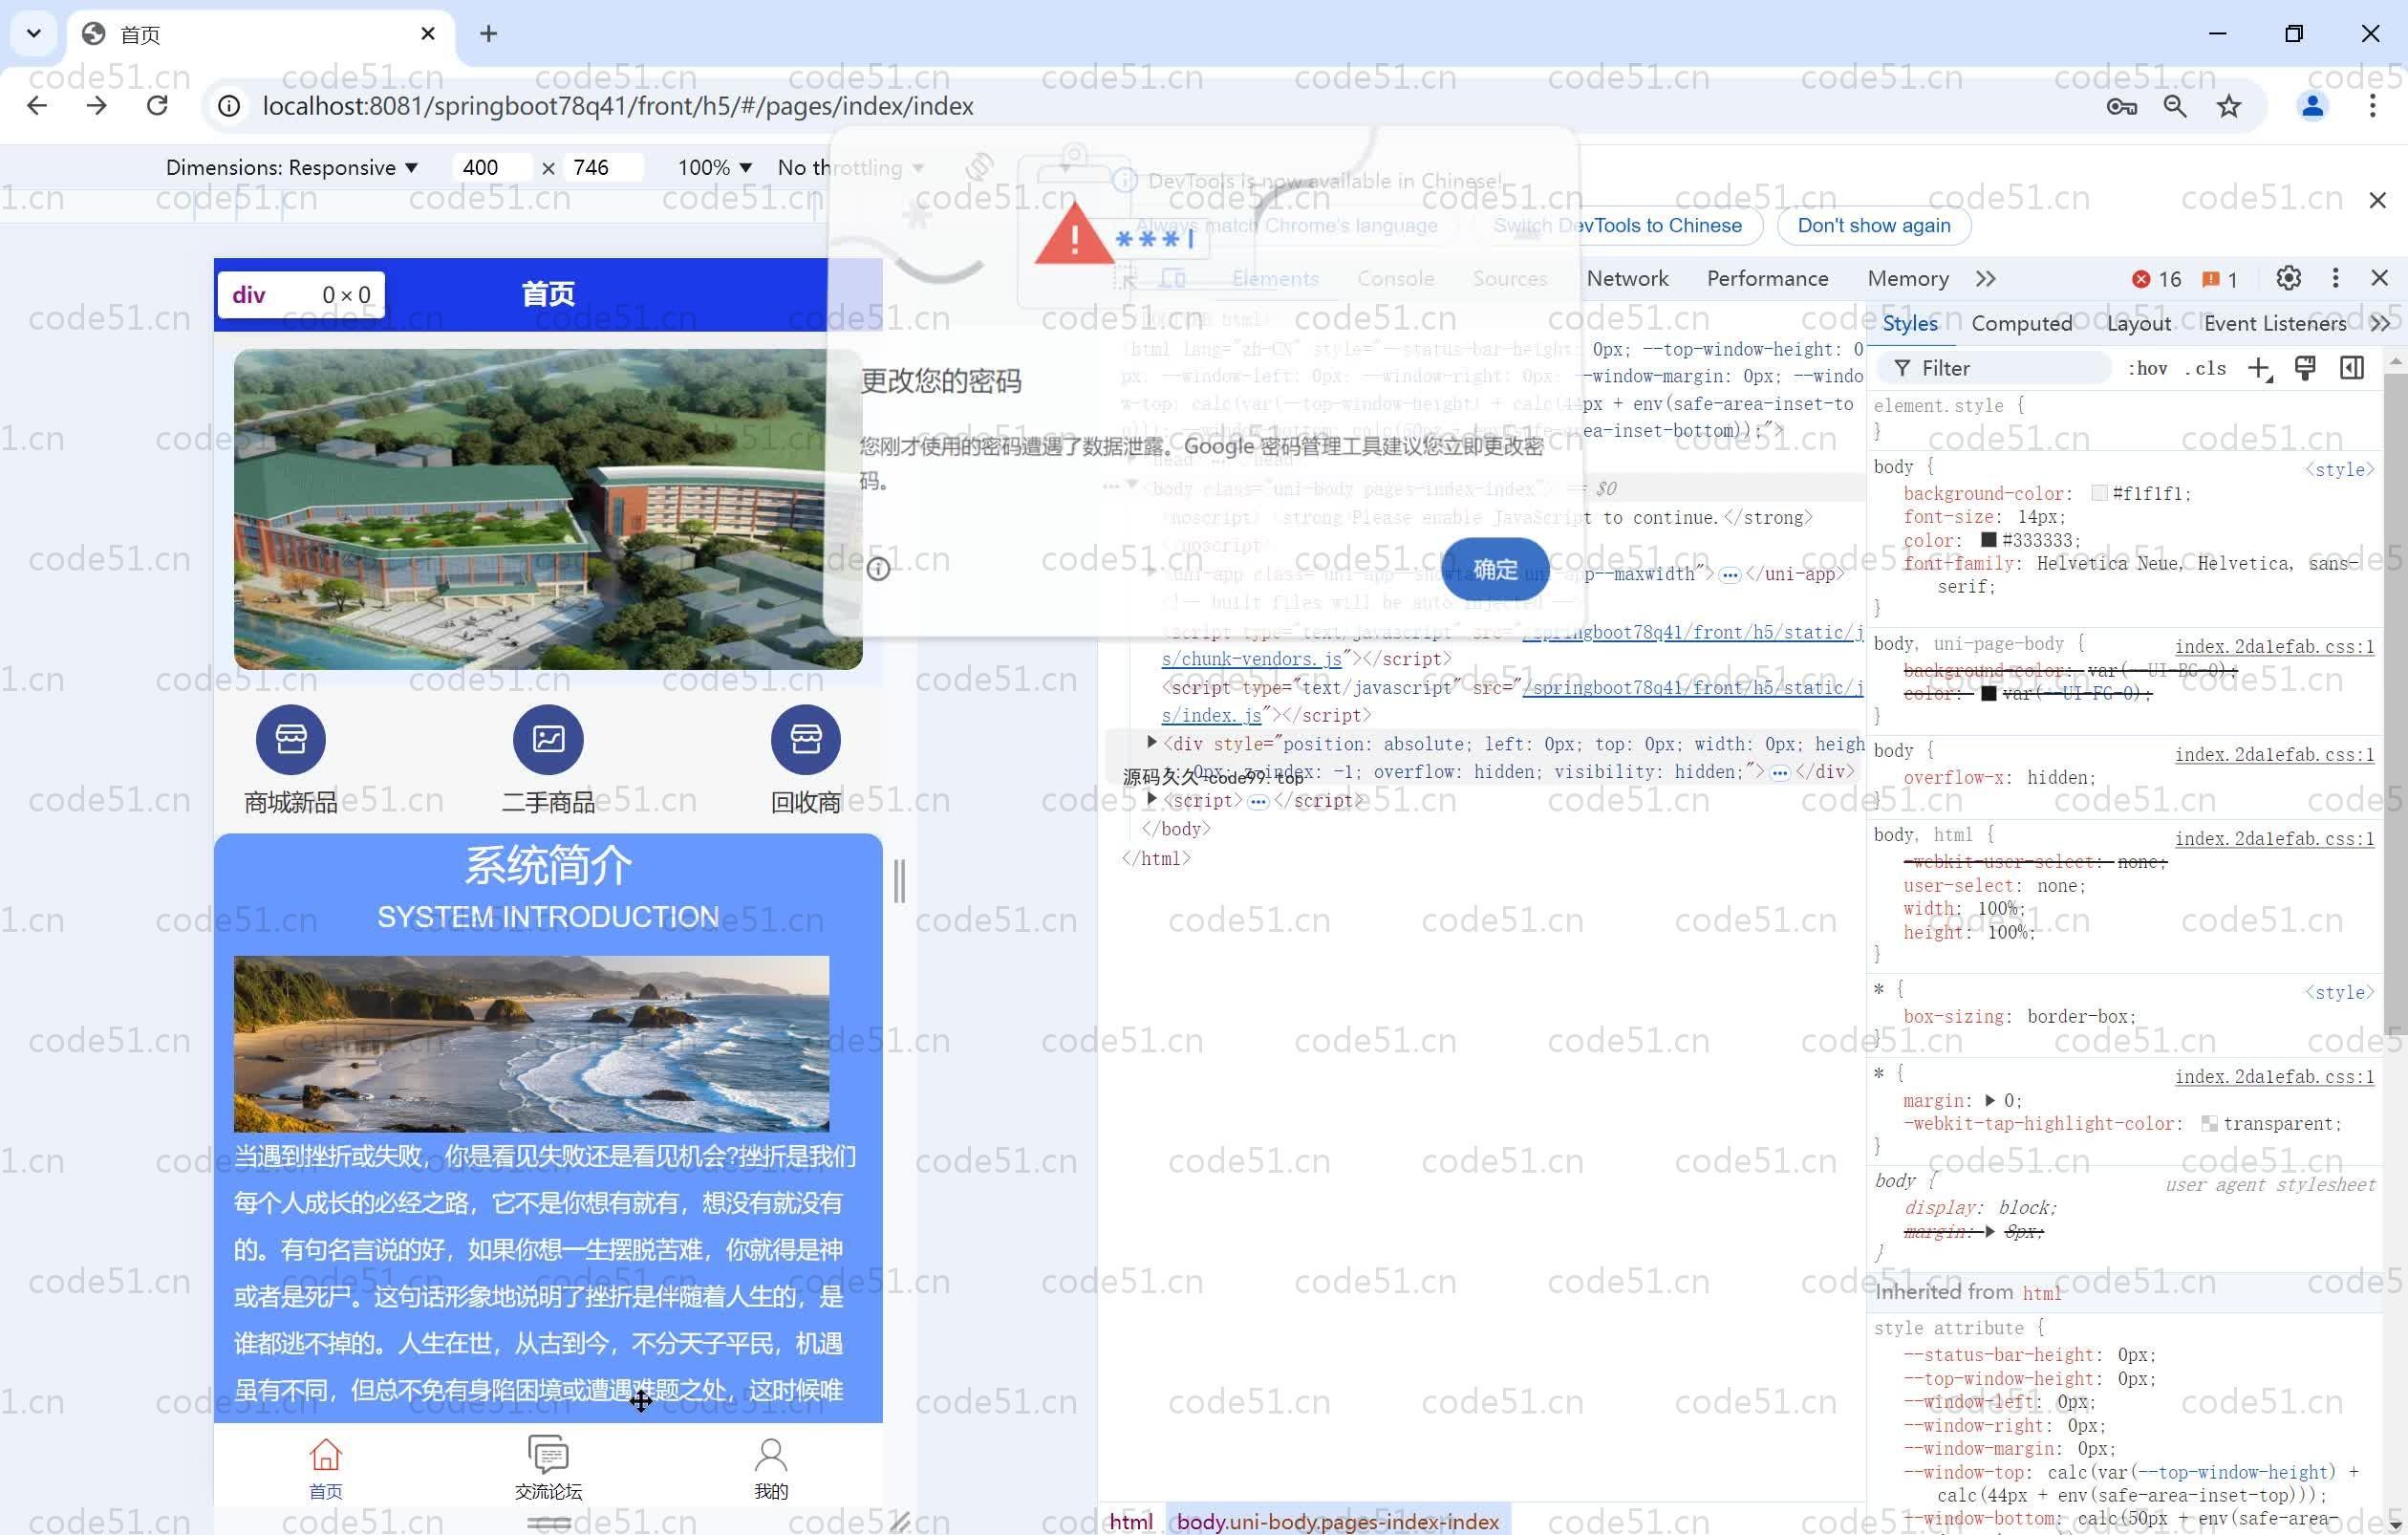Viewport: 2408px width, 1535px height.
Task: Toggle the .cls class editor
Action: 2206,368
